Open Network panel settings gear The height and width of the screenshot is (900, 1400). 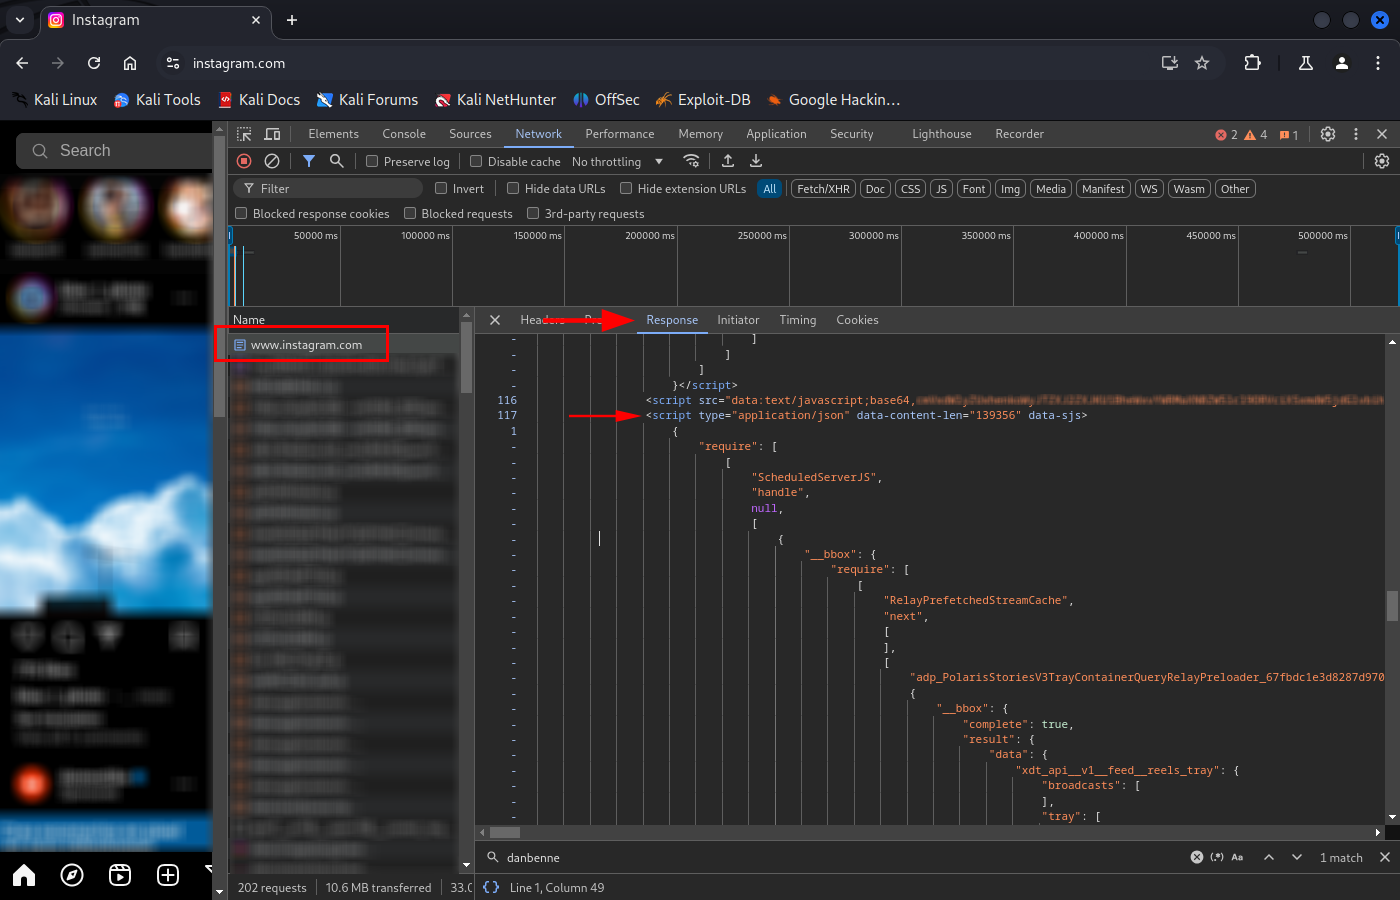(x=1382, y=161)
